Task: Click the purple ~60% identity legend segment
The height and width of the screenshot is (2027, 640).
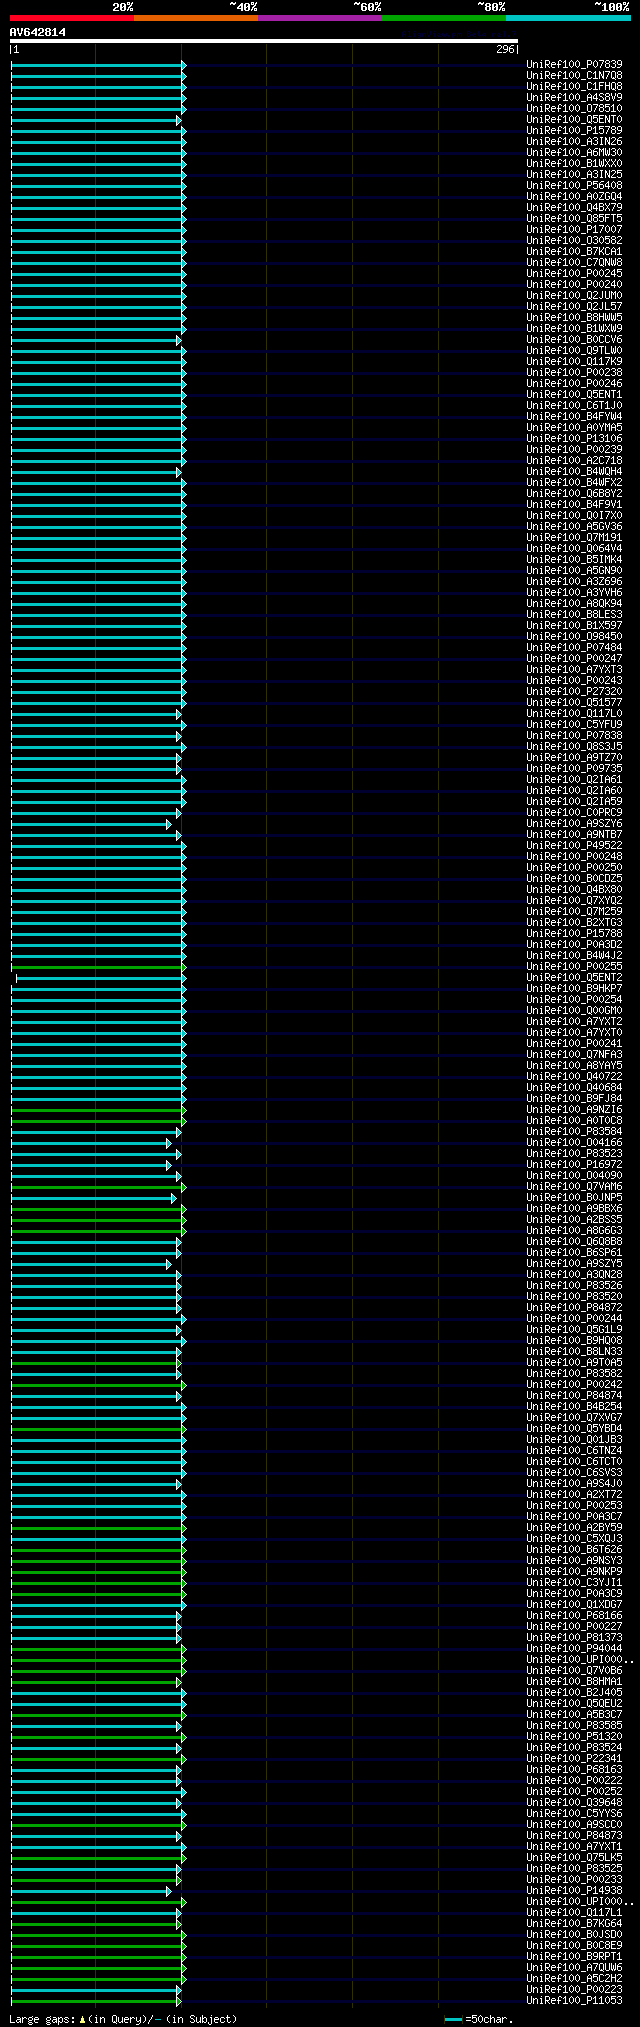Action: coord(319,18)
